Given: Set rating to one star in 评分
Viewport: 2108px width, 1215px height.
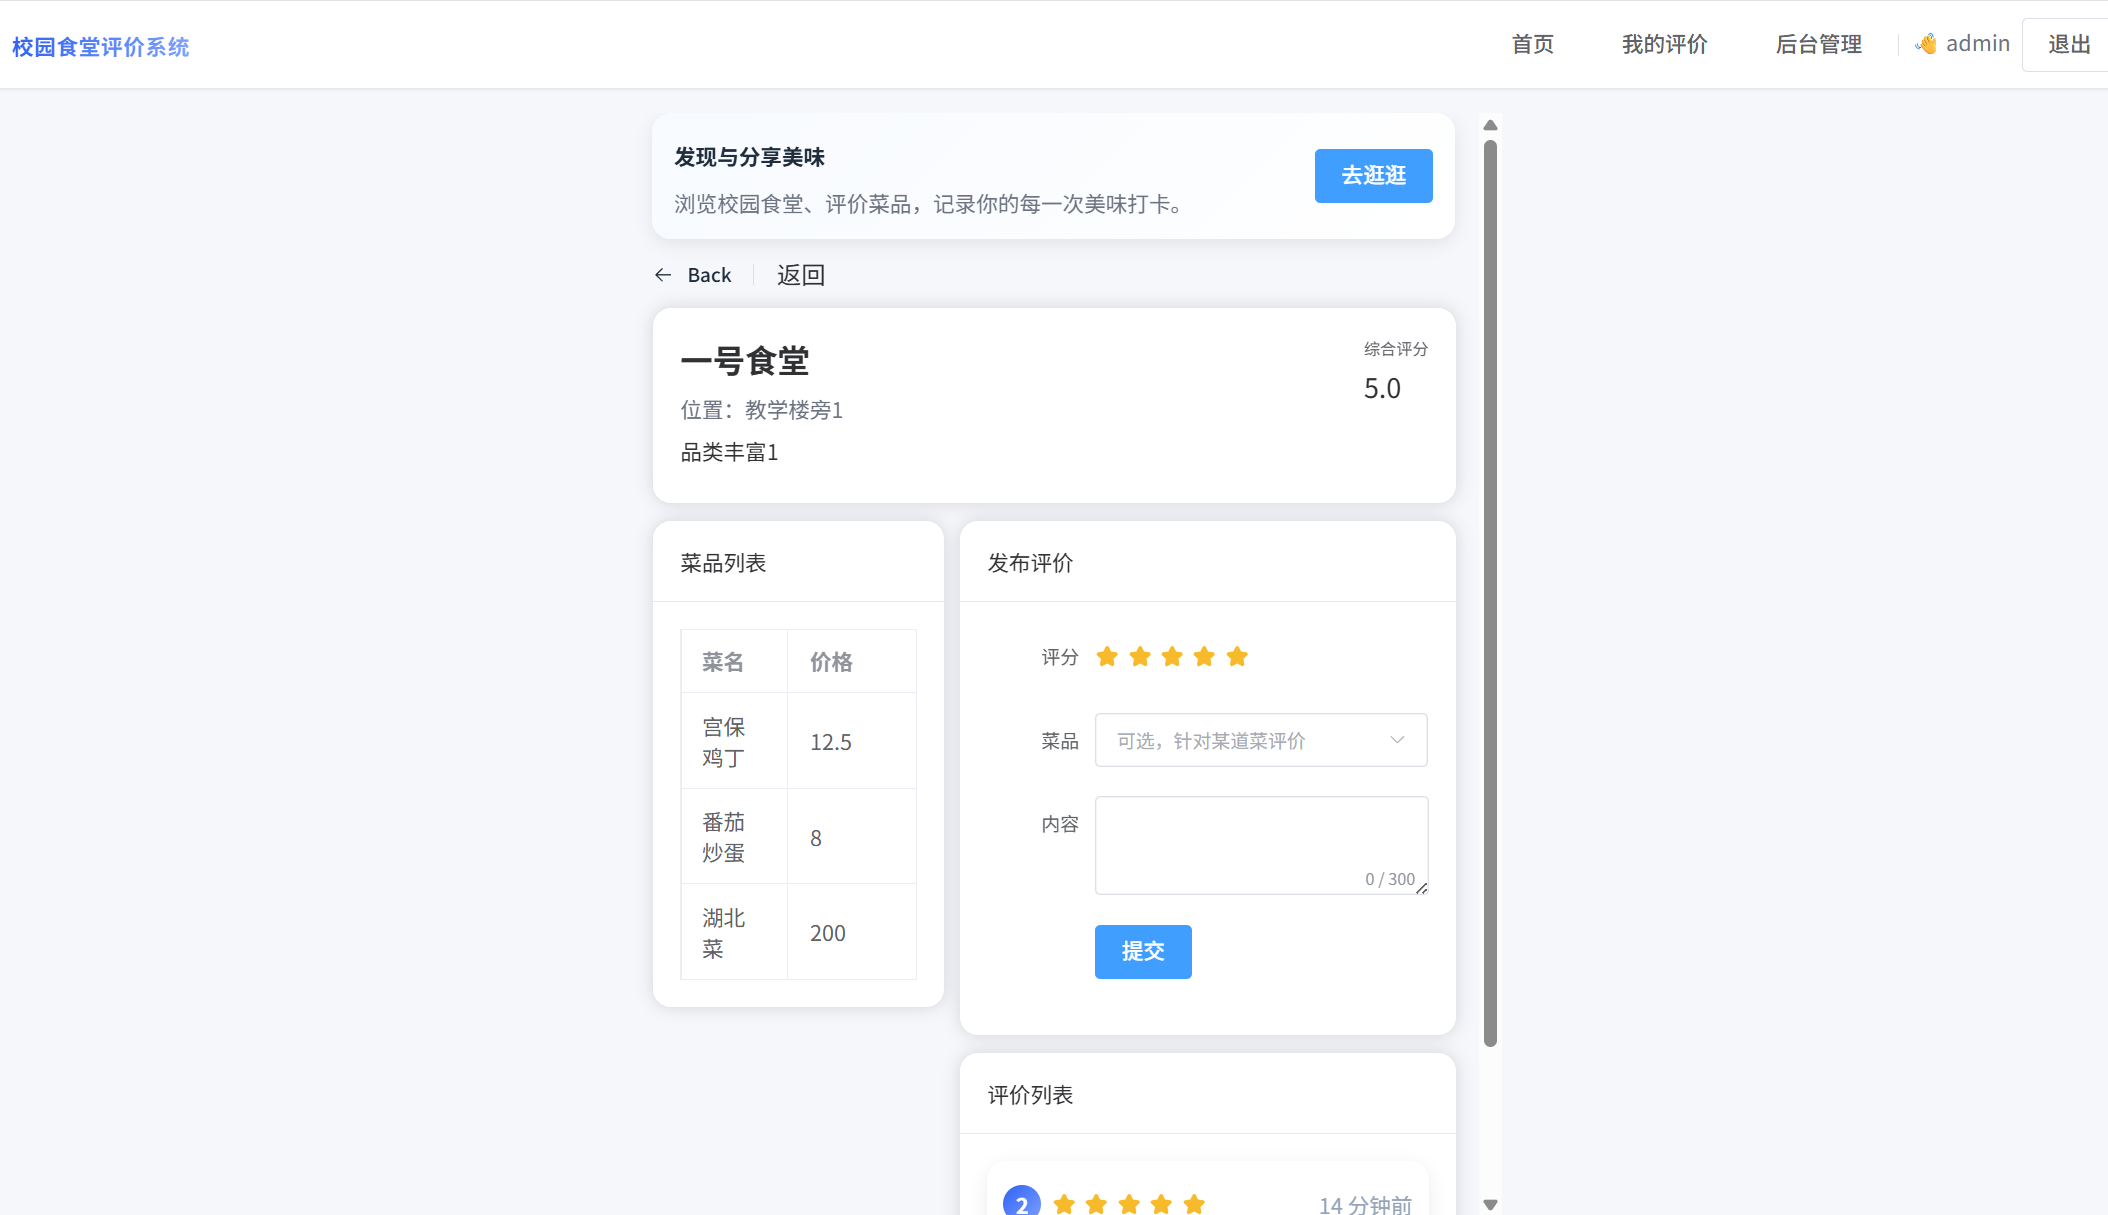Looking at the screenshot, I should coord(1107,657).
